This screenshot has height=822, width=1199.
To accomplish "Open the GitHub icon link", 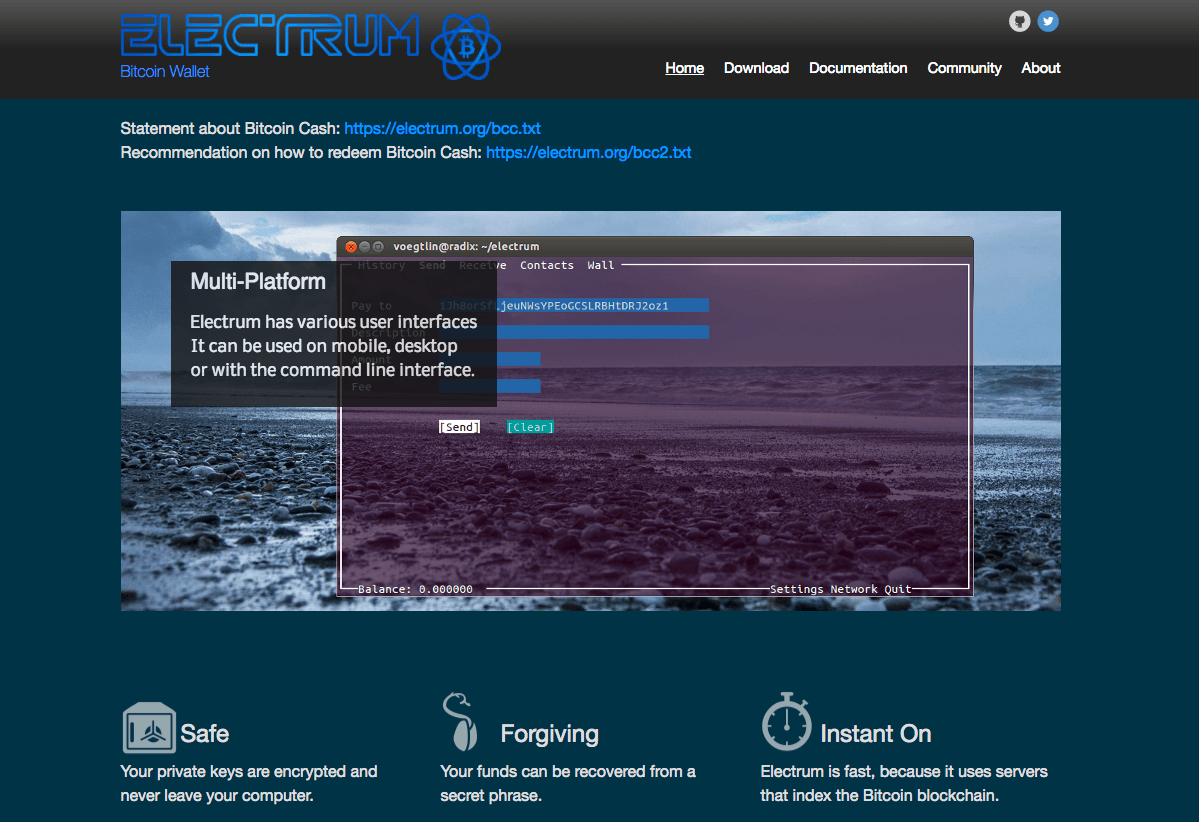I will pyautogui.click(x=1019, y=21).
